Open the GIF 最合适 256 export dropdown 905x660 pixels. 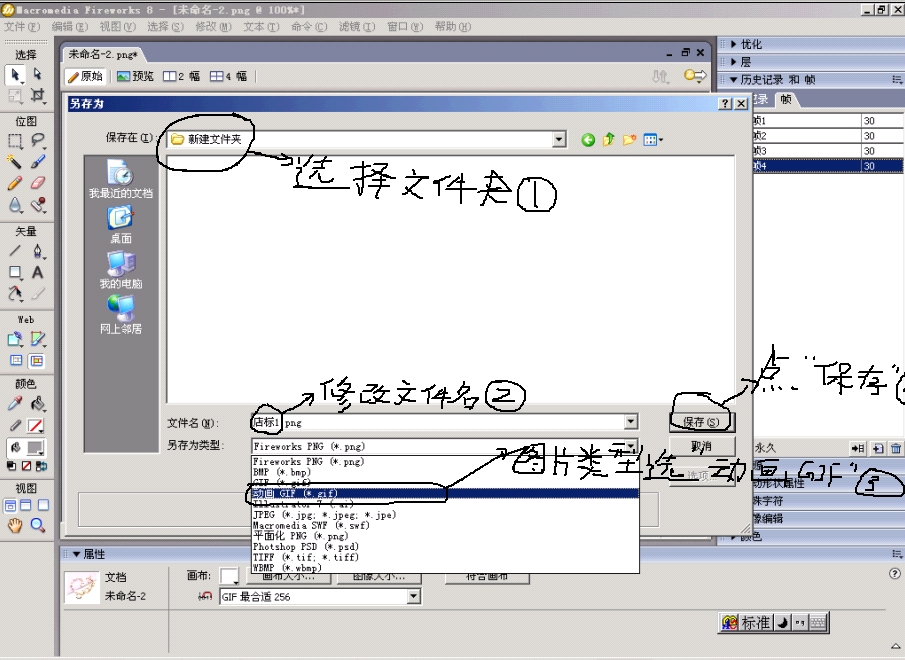pyautogui.click(x=413, y=597)
